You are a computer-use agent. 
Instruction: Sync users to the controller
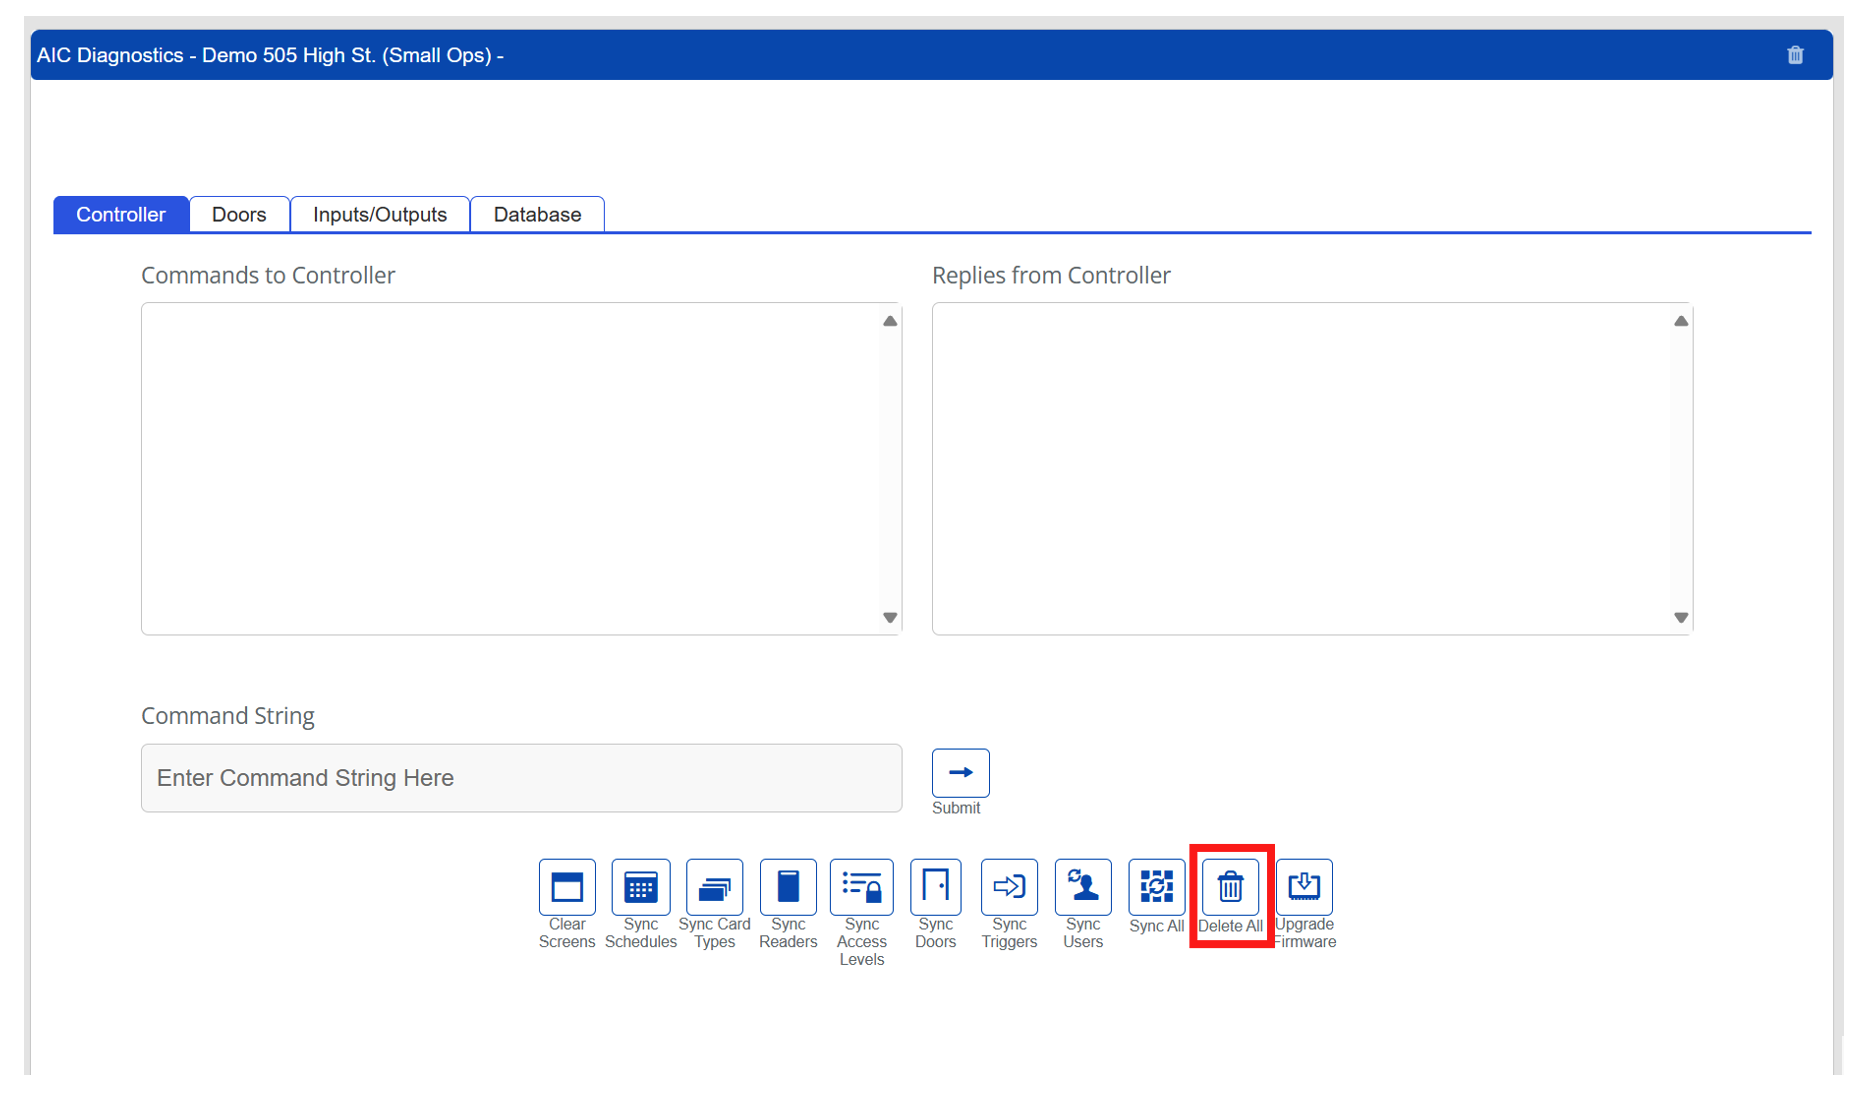tap(1083, 887)
